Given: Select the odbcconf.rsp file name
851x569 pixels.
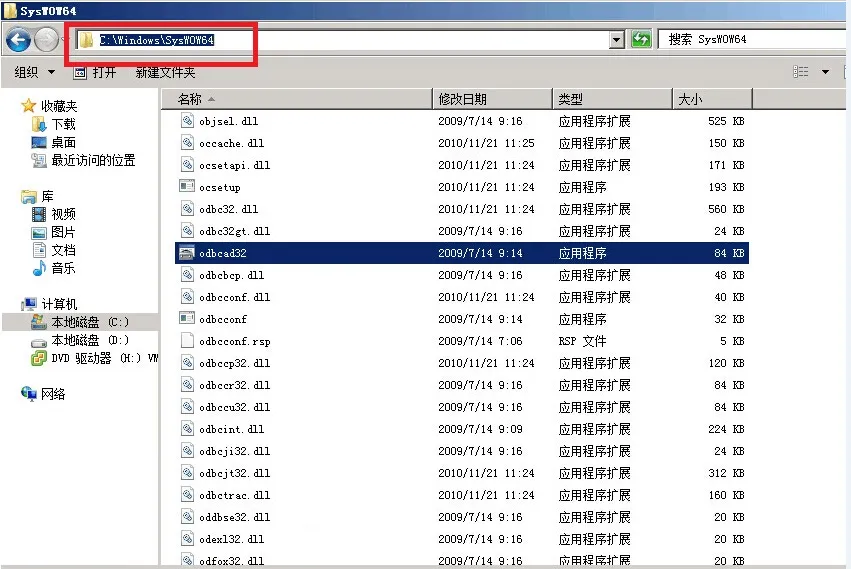Looking at the screenshot, I should coord(234,342).
